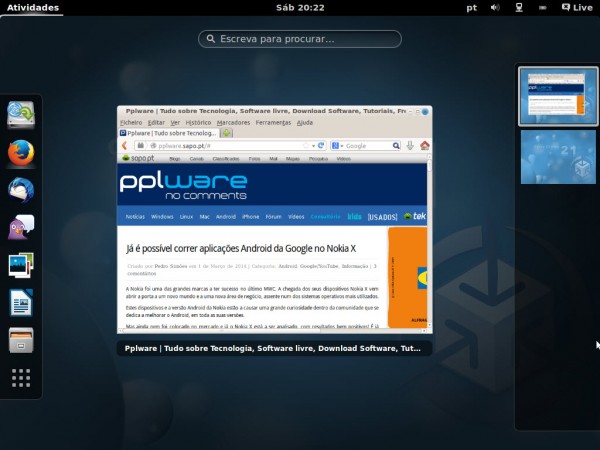Click author link Pedro Simões
The width and height of the screenshot is (600, 450).
point(171,266)
